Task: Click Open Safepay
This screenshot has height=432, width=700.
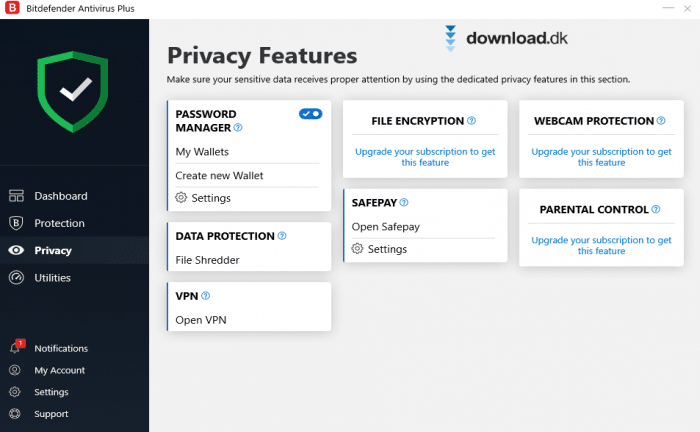Action: pyautogui.click(x=386, y=226)
